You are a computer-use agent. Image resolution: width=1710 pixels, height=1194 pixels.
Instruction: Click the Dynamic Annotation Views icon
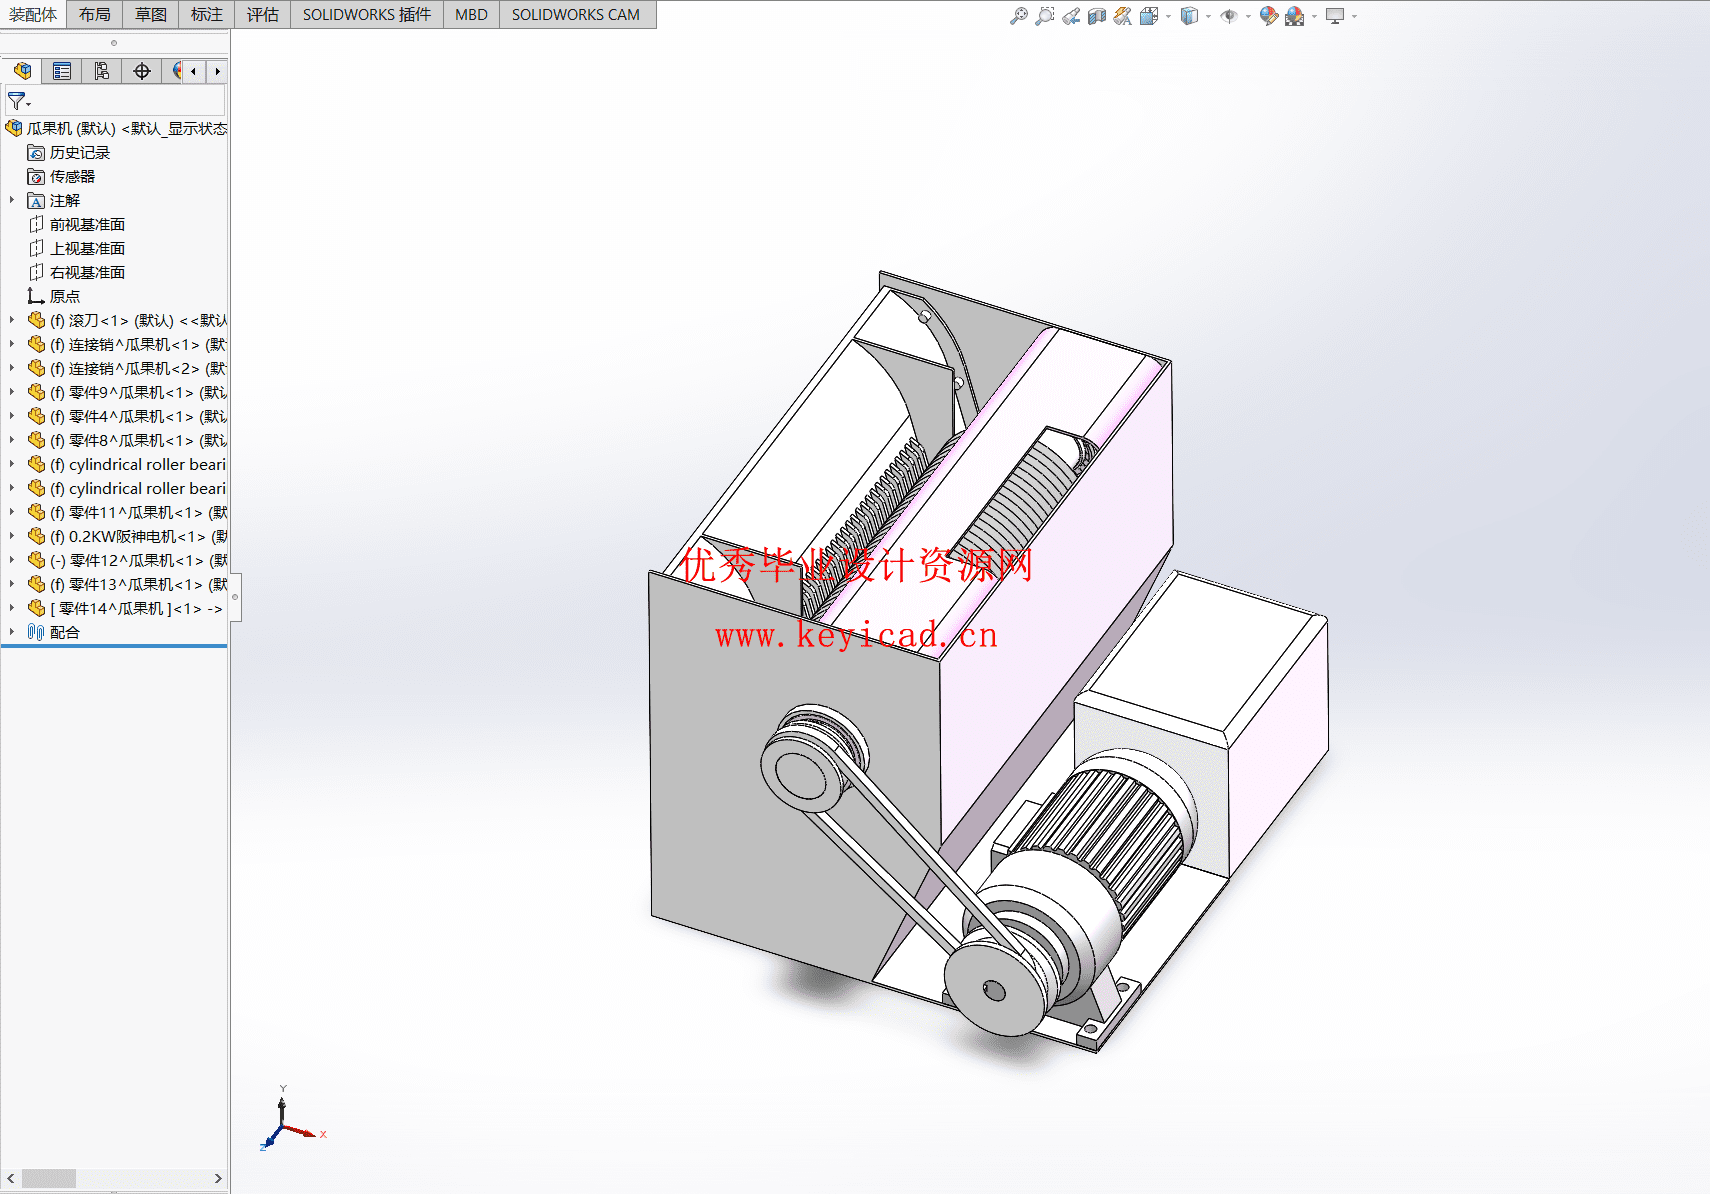click(1123, 16)
